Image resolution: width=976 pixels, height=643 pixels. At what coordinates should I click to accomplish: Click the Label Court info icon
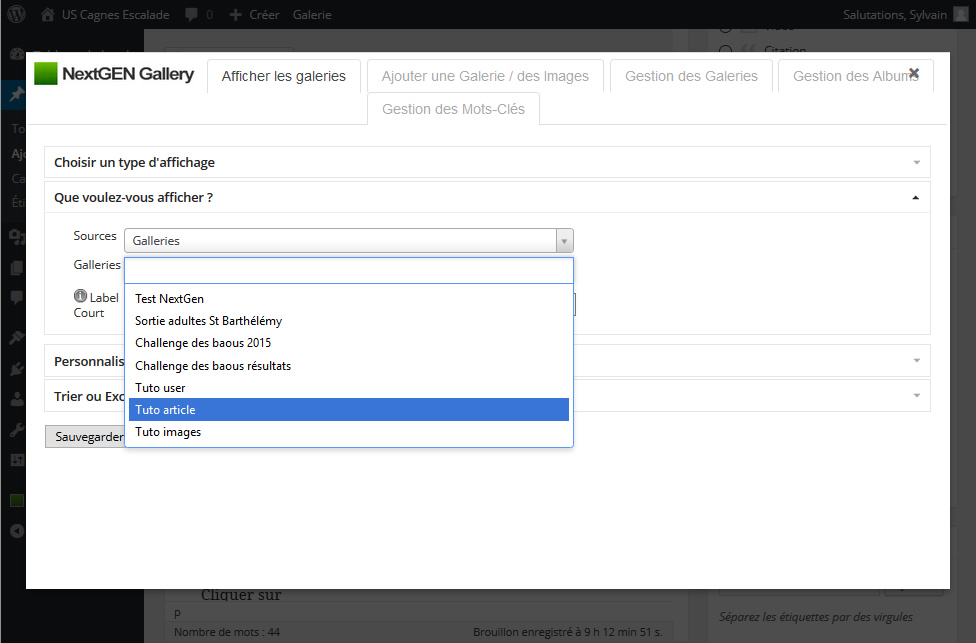(x=80, y=296)
